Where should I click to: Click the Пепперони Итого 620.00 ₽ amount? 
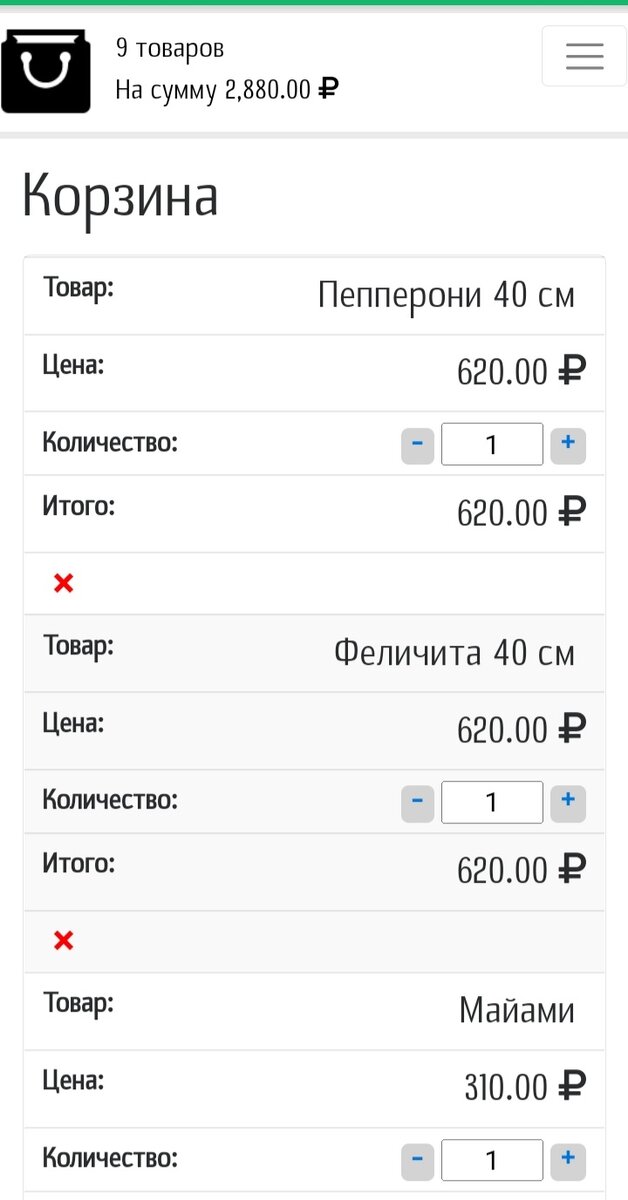click(x=520, y=513)
